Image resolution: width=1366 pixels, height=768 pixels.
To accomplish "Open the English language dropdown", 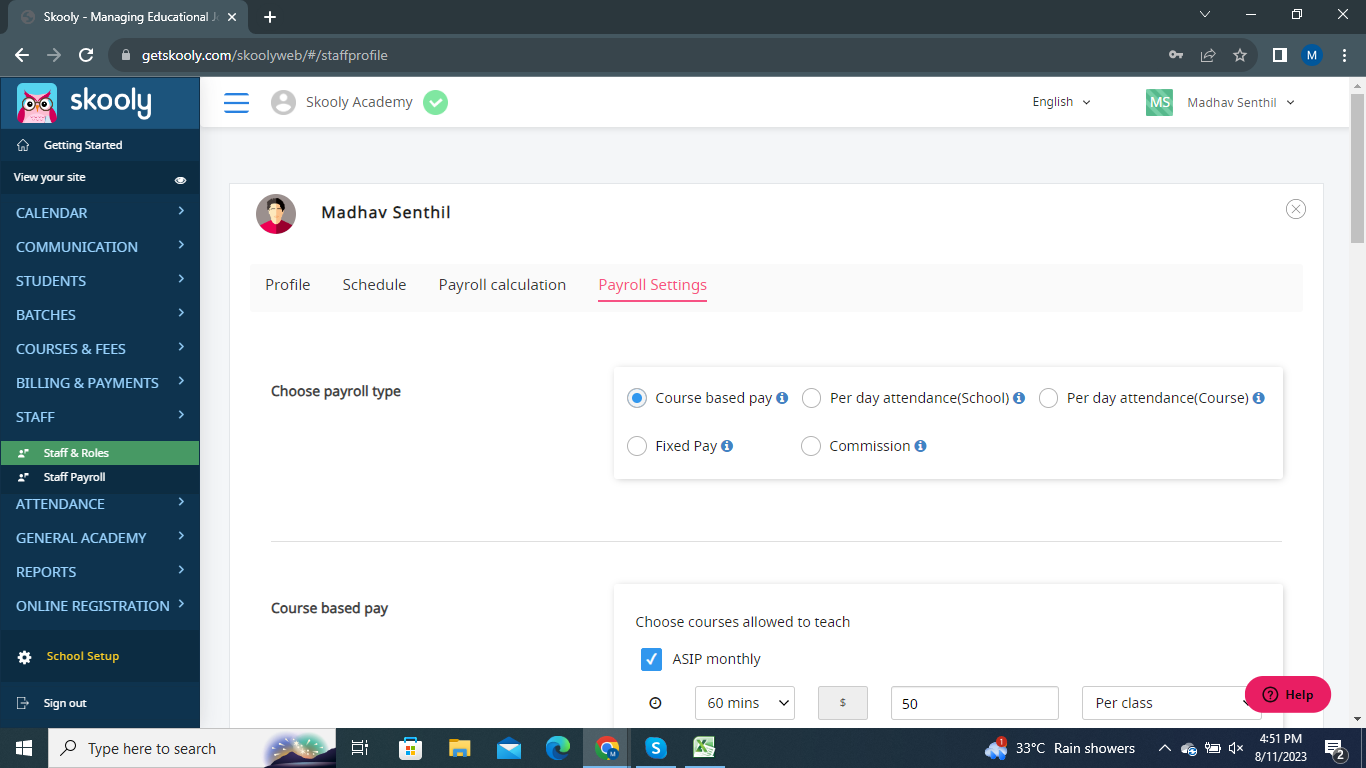I will [1062, 102].
